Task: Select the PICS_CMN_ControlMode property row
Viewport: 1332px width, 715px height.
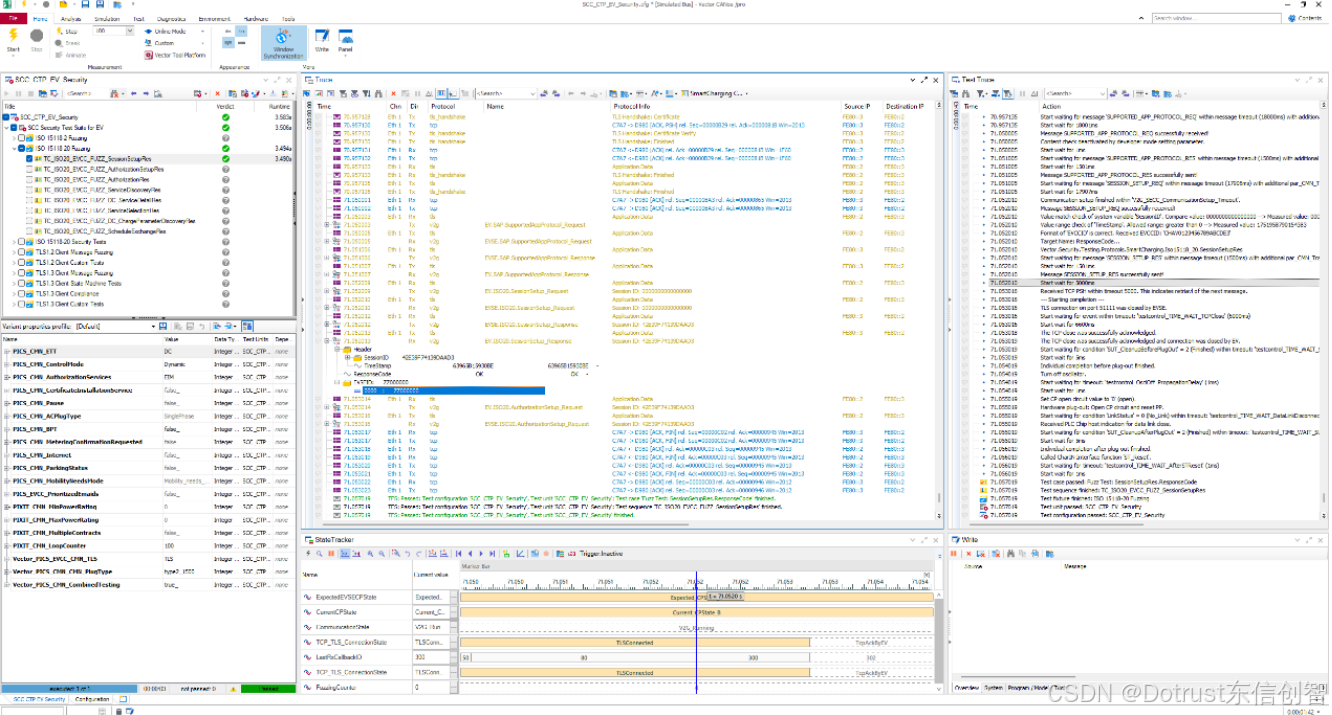Action: [148, 364]
